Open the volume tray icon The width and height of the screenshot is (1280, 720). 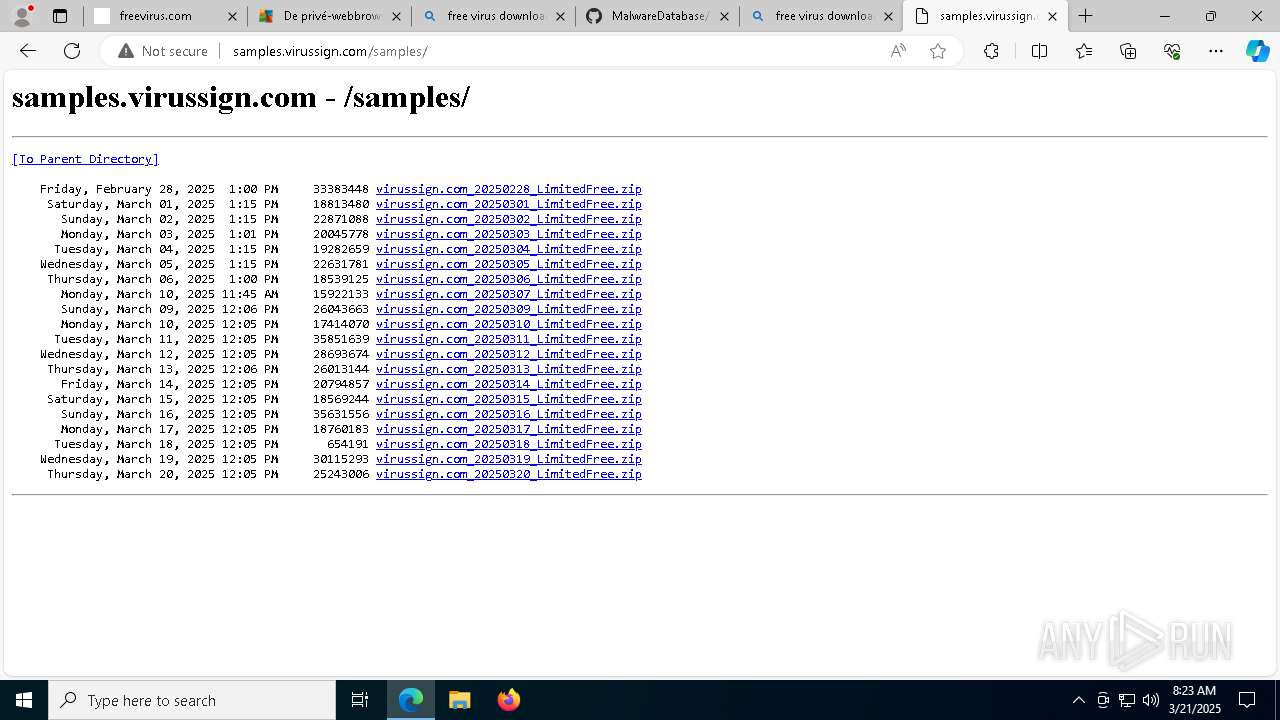pyautogui.click(x=1150, y=700)
